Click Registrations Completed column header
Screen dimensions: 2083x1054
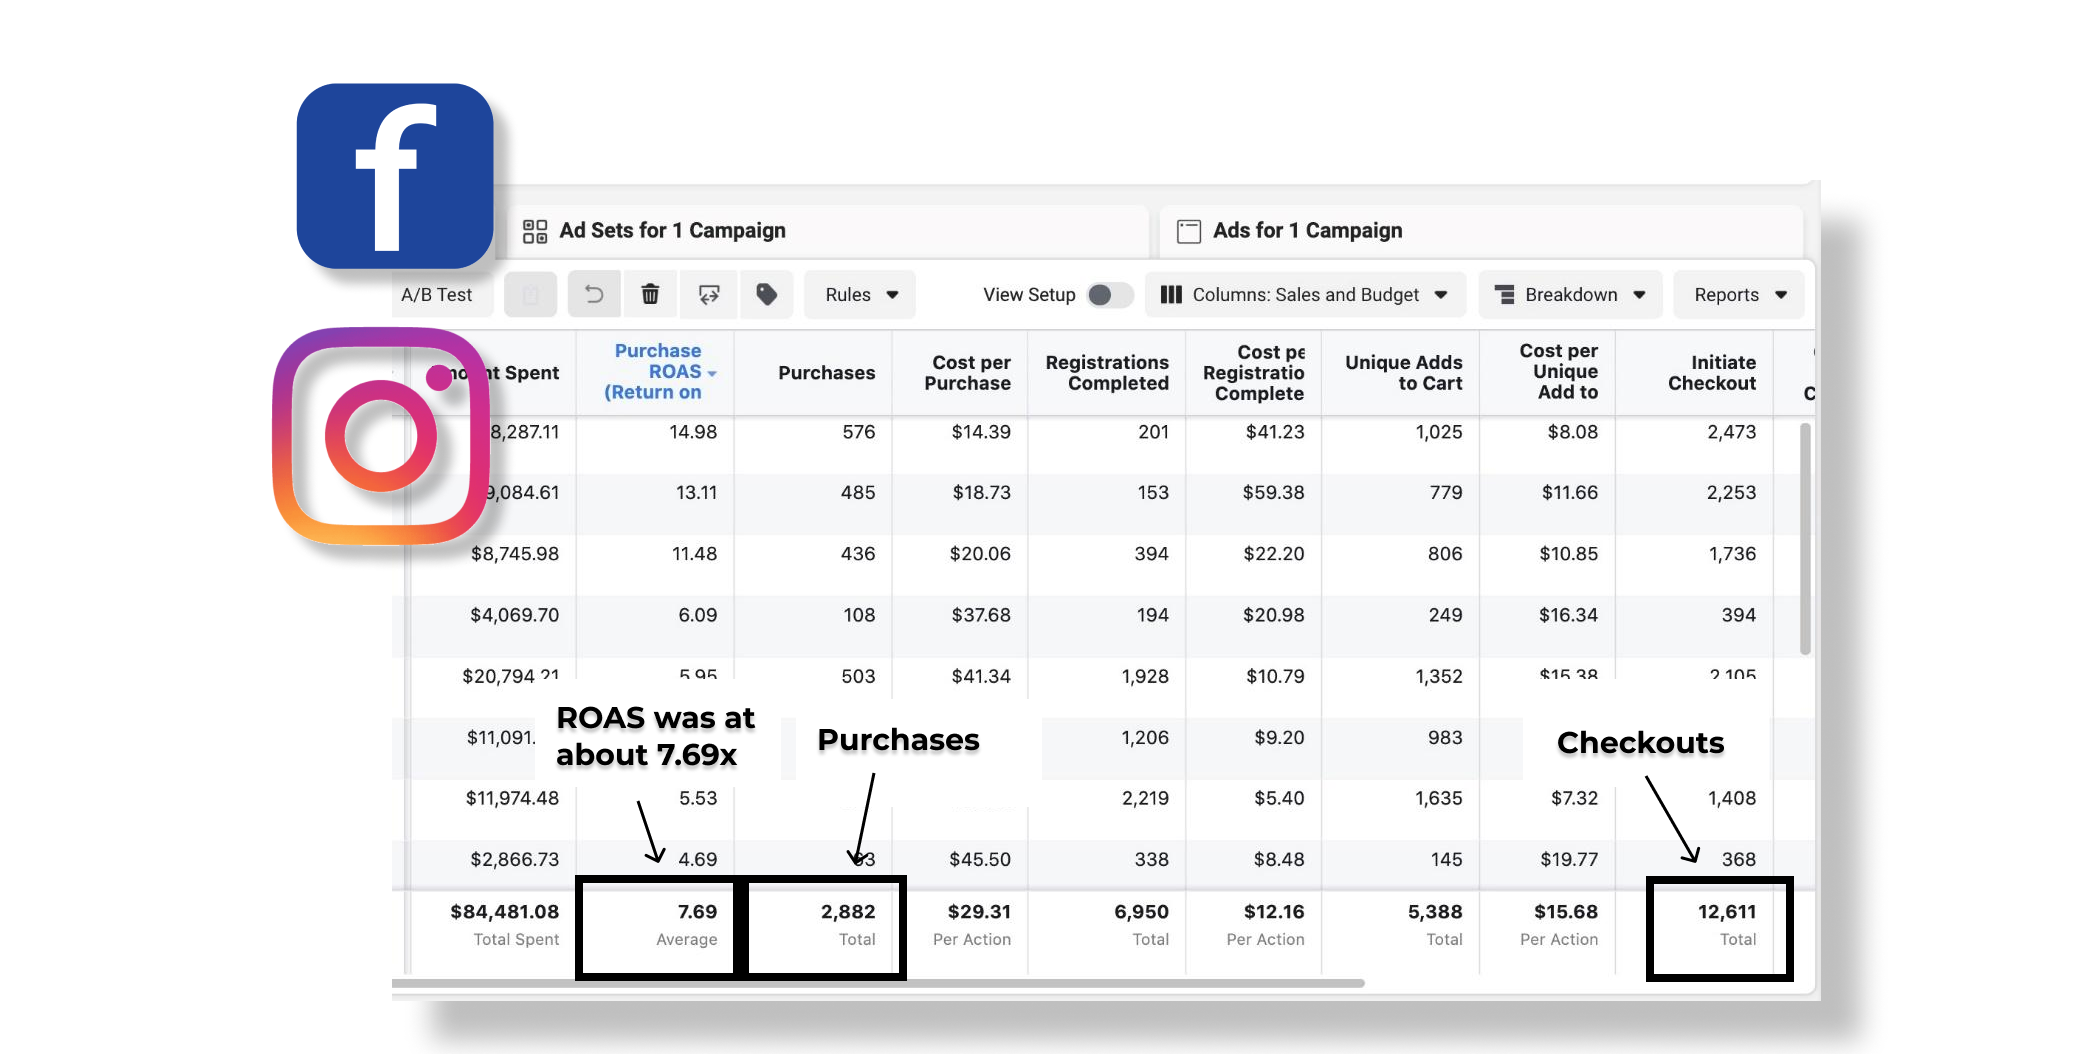[x=1107, y=373]
